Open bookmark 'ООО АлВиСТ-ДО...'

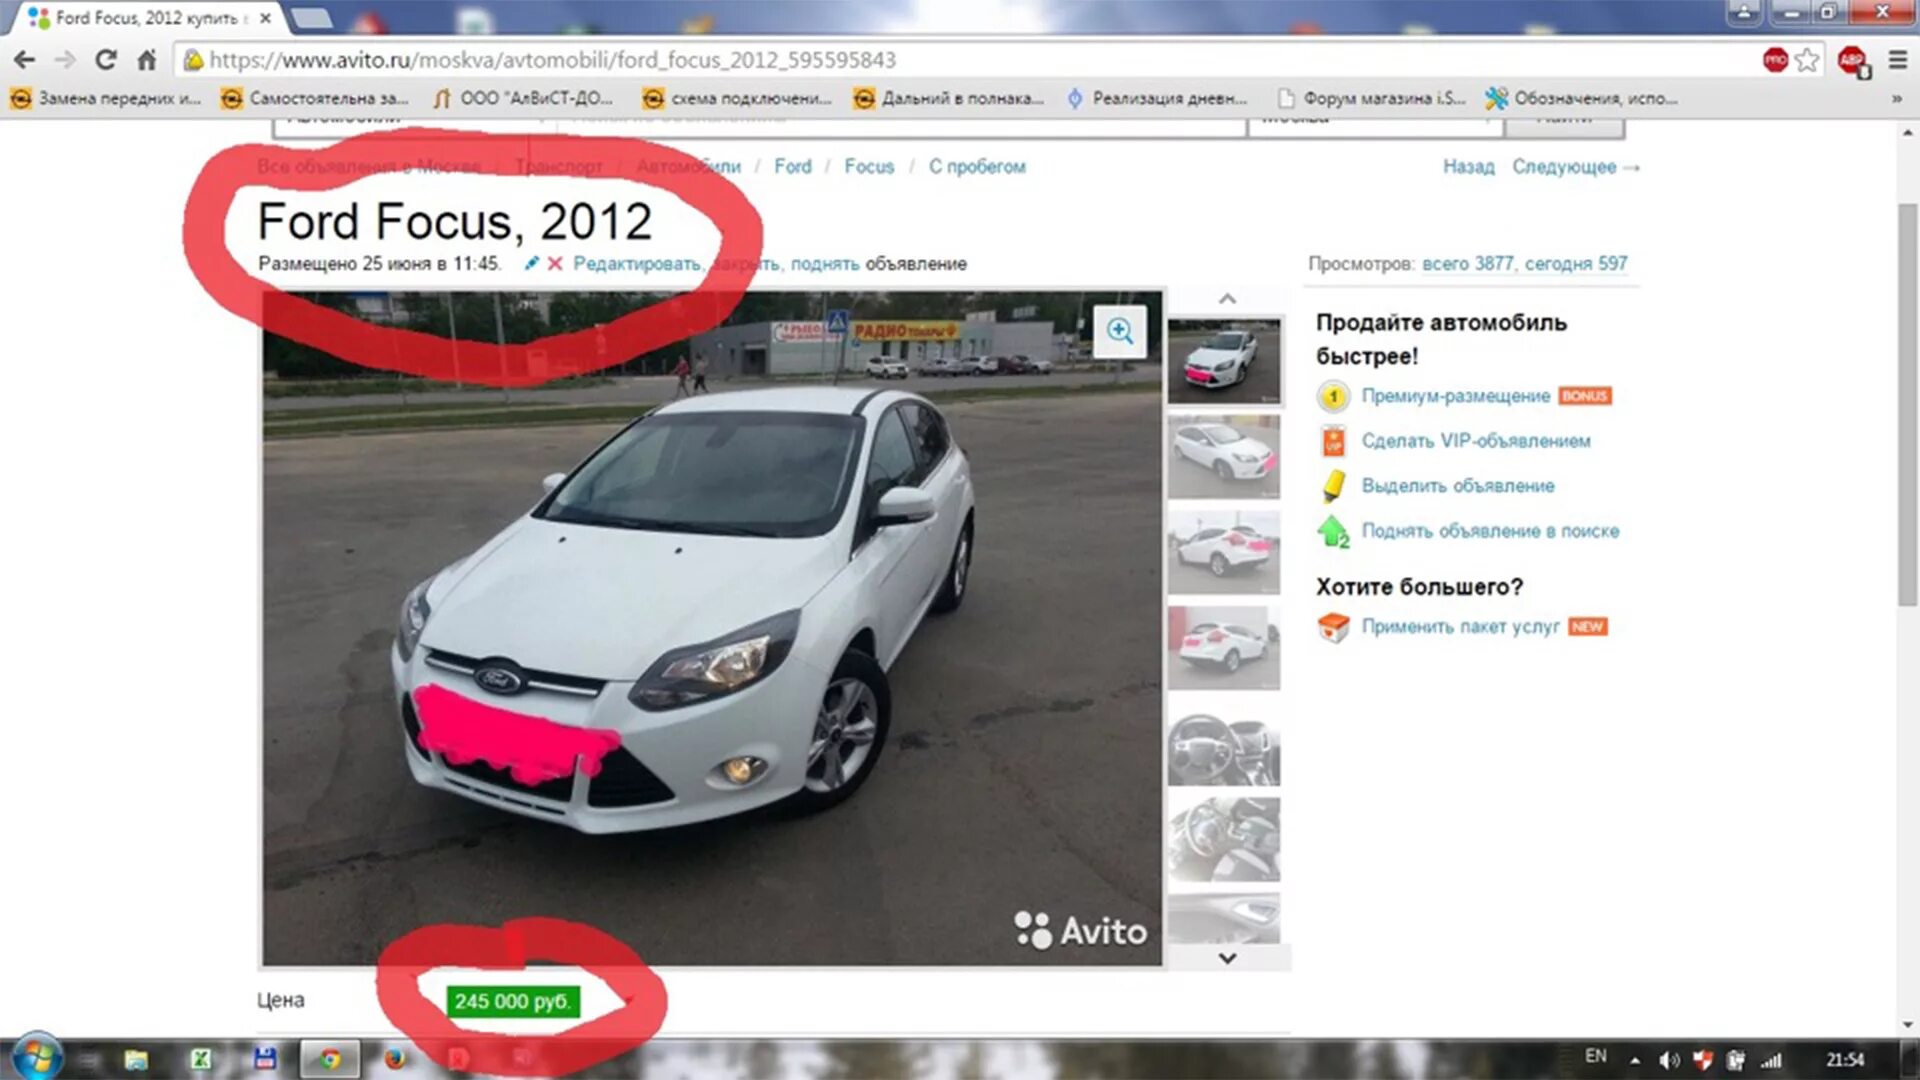coord(523,98)
